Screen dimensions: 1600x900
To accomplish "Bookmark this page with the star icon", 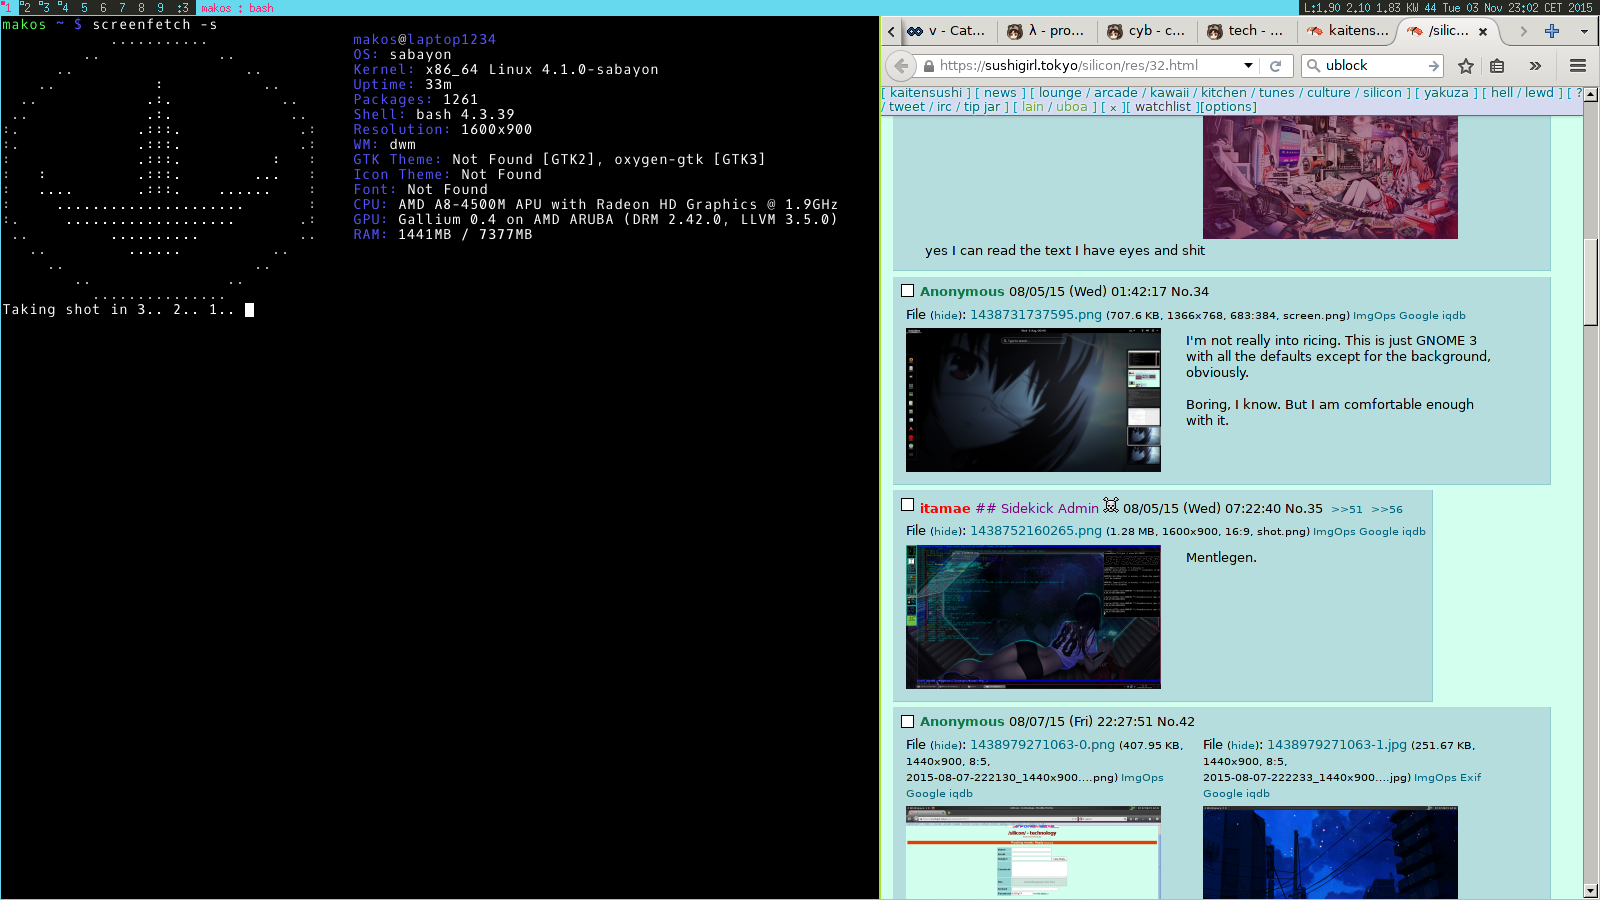I will pos(1466,66).
